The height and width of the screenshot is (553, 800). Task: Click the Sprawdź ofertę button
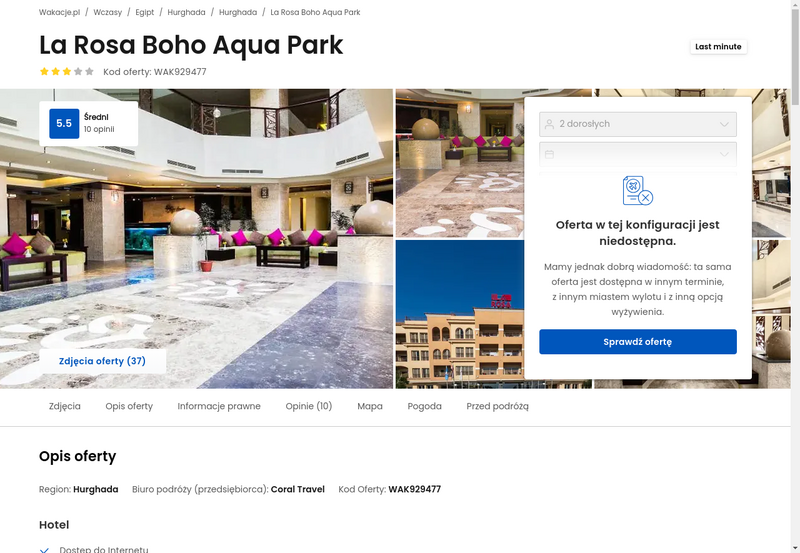click(638, 342)
